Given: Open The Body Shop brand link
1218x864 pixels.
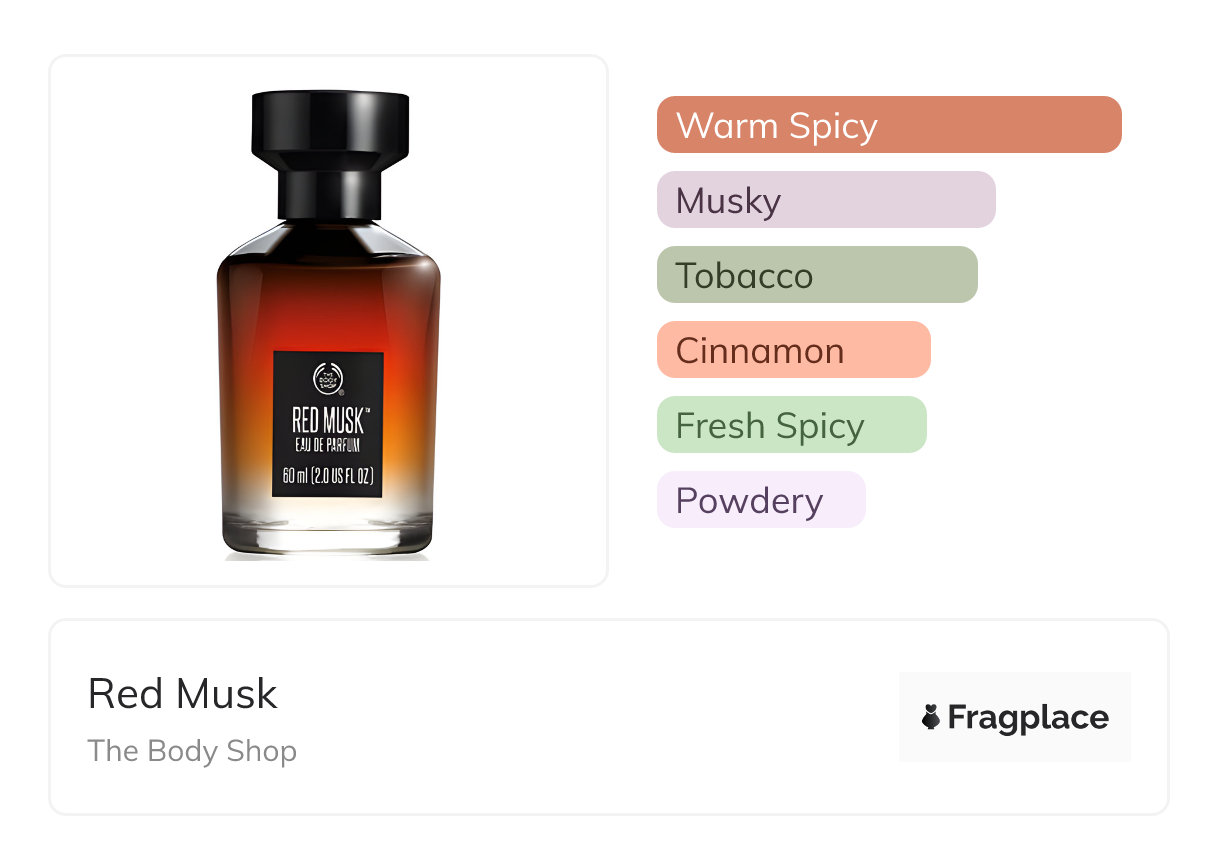Looking at the screenshot, I should click(x=192, y=751).
